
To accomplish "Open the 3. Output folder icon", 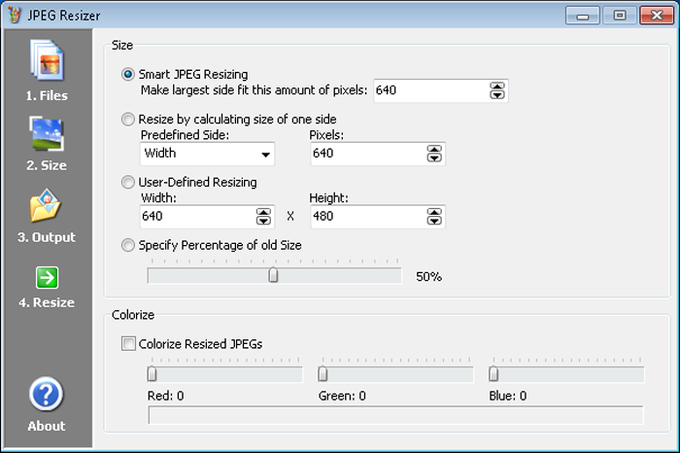I will tap(46, 205).
